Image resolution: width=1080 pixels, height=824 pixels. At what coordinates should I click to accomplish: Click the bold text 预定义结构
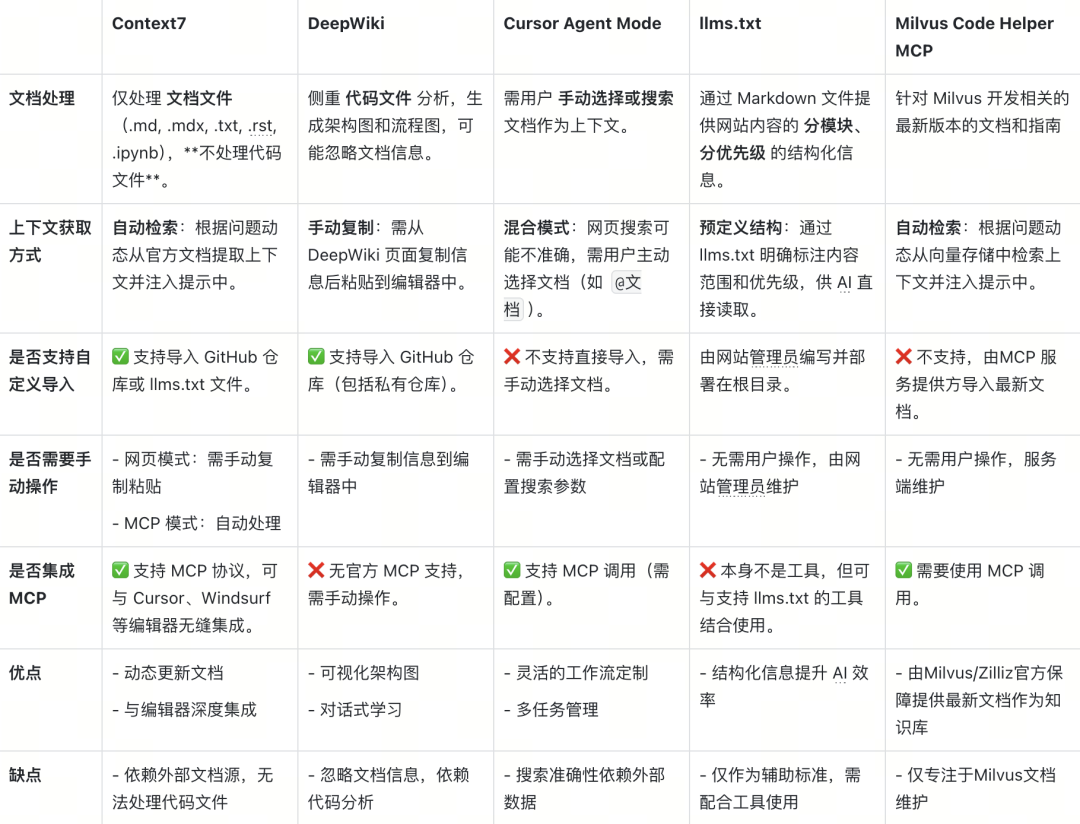tap(740, 228)
